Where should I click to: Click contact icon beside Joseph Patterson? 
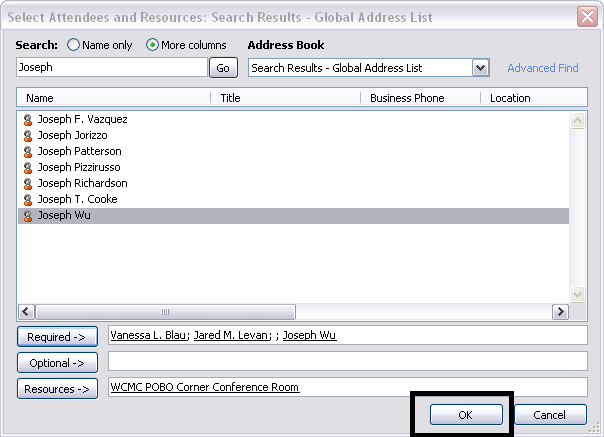(x=28, y=151)
